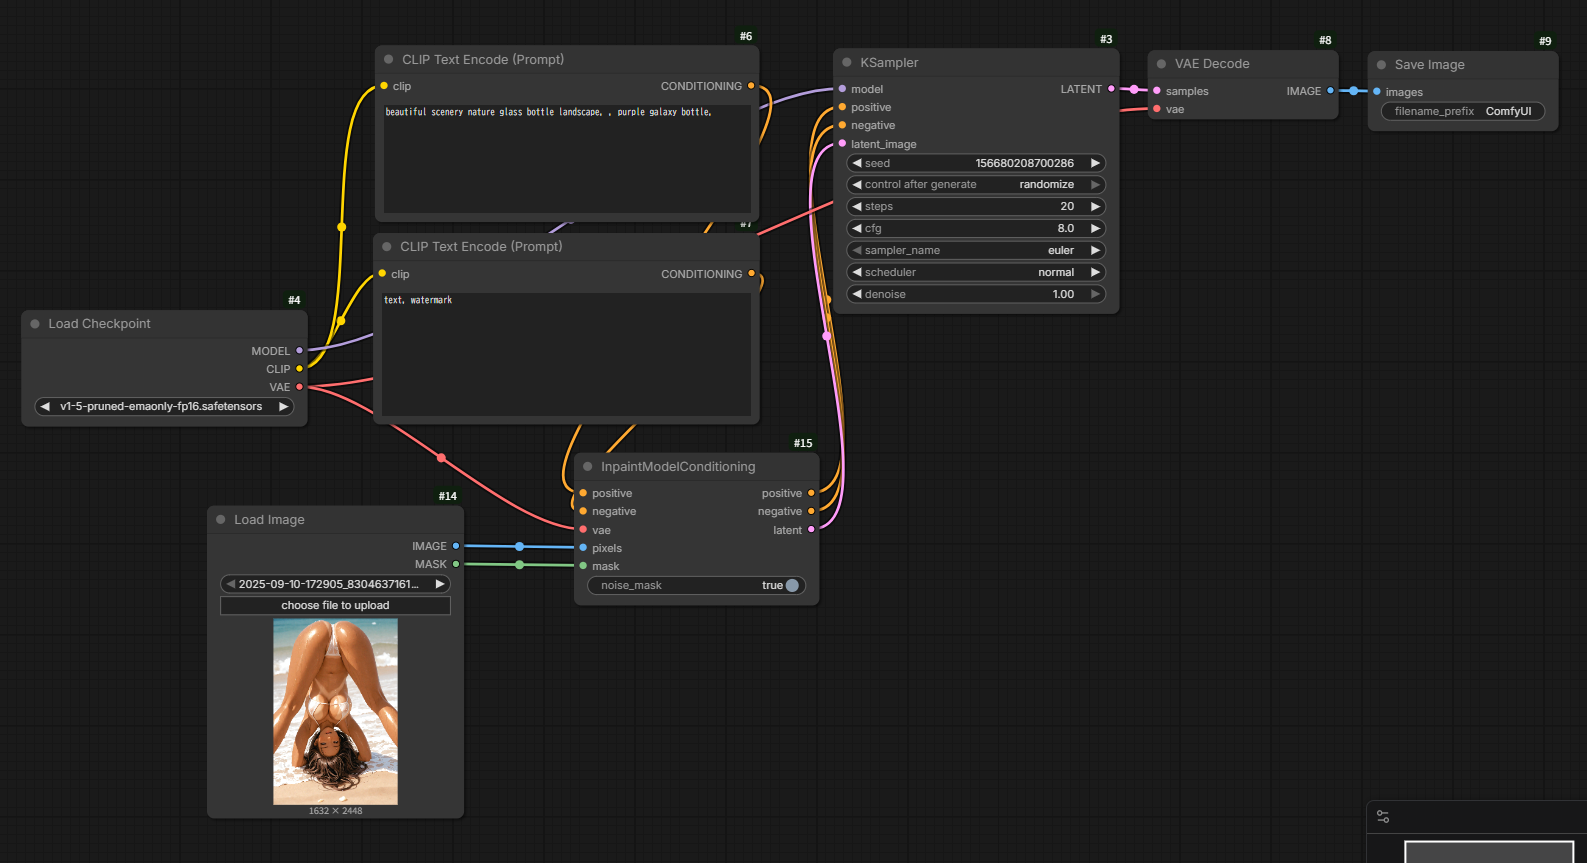Collapse the Load Checkpoint node

click(35, 324)
